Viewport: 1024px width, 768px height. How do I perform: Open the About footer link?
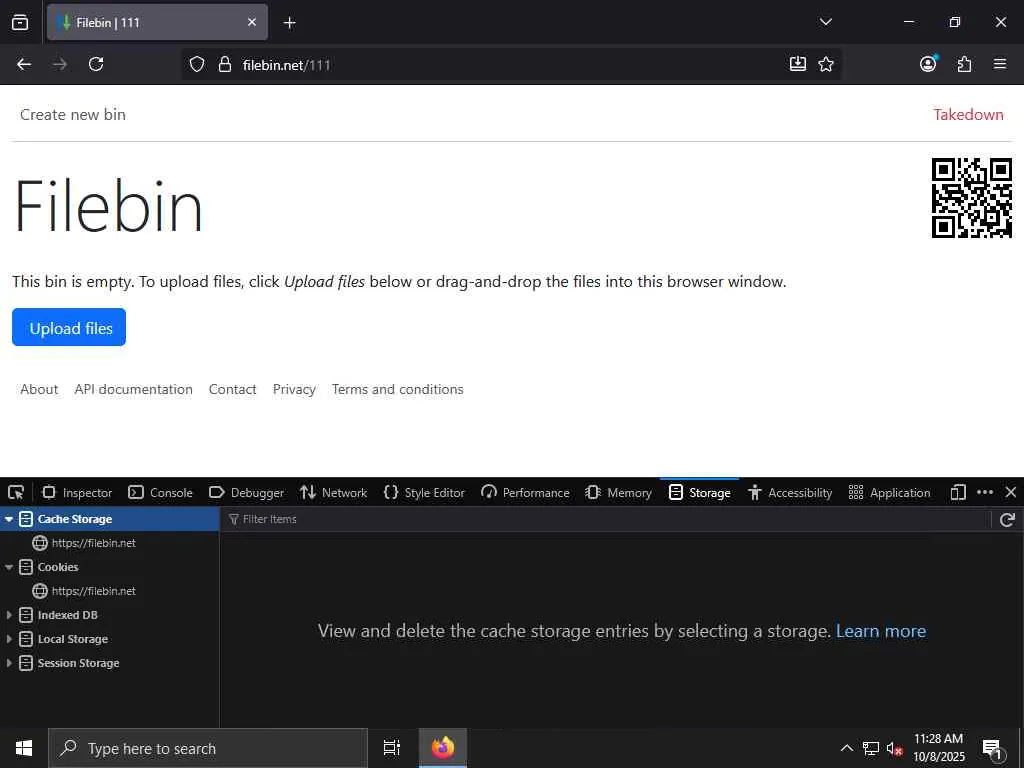39,389
